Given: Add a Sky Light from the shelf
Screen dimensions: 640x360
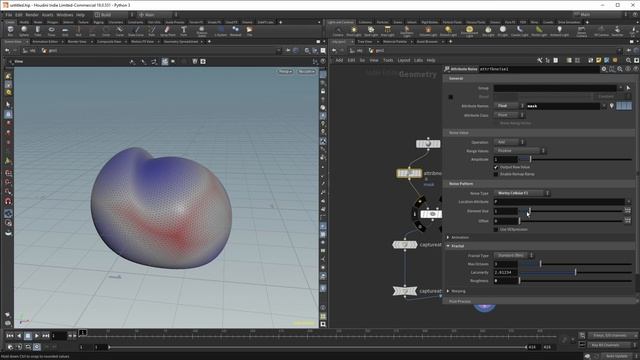Looking at the screenshot, I should pyautogui.click(x=488, y=31).
